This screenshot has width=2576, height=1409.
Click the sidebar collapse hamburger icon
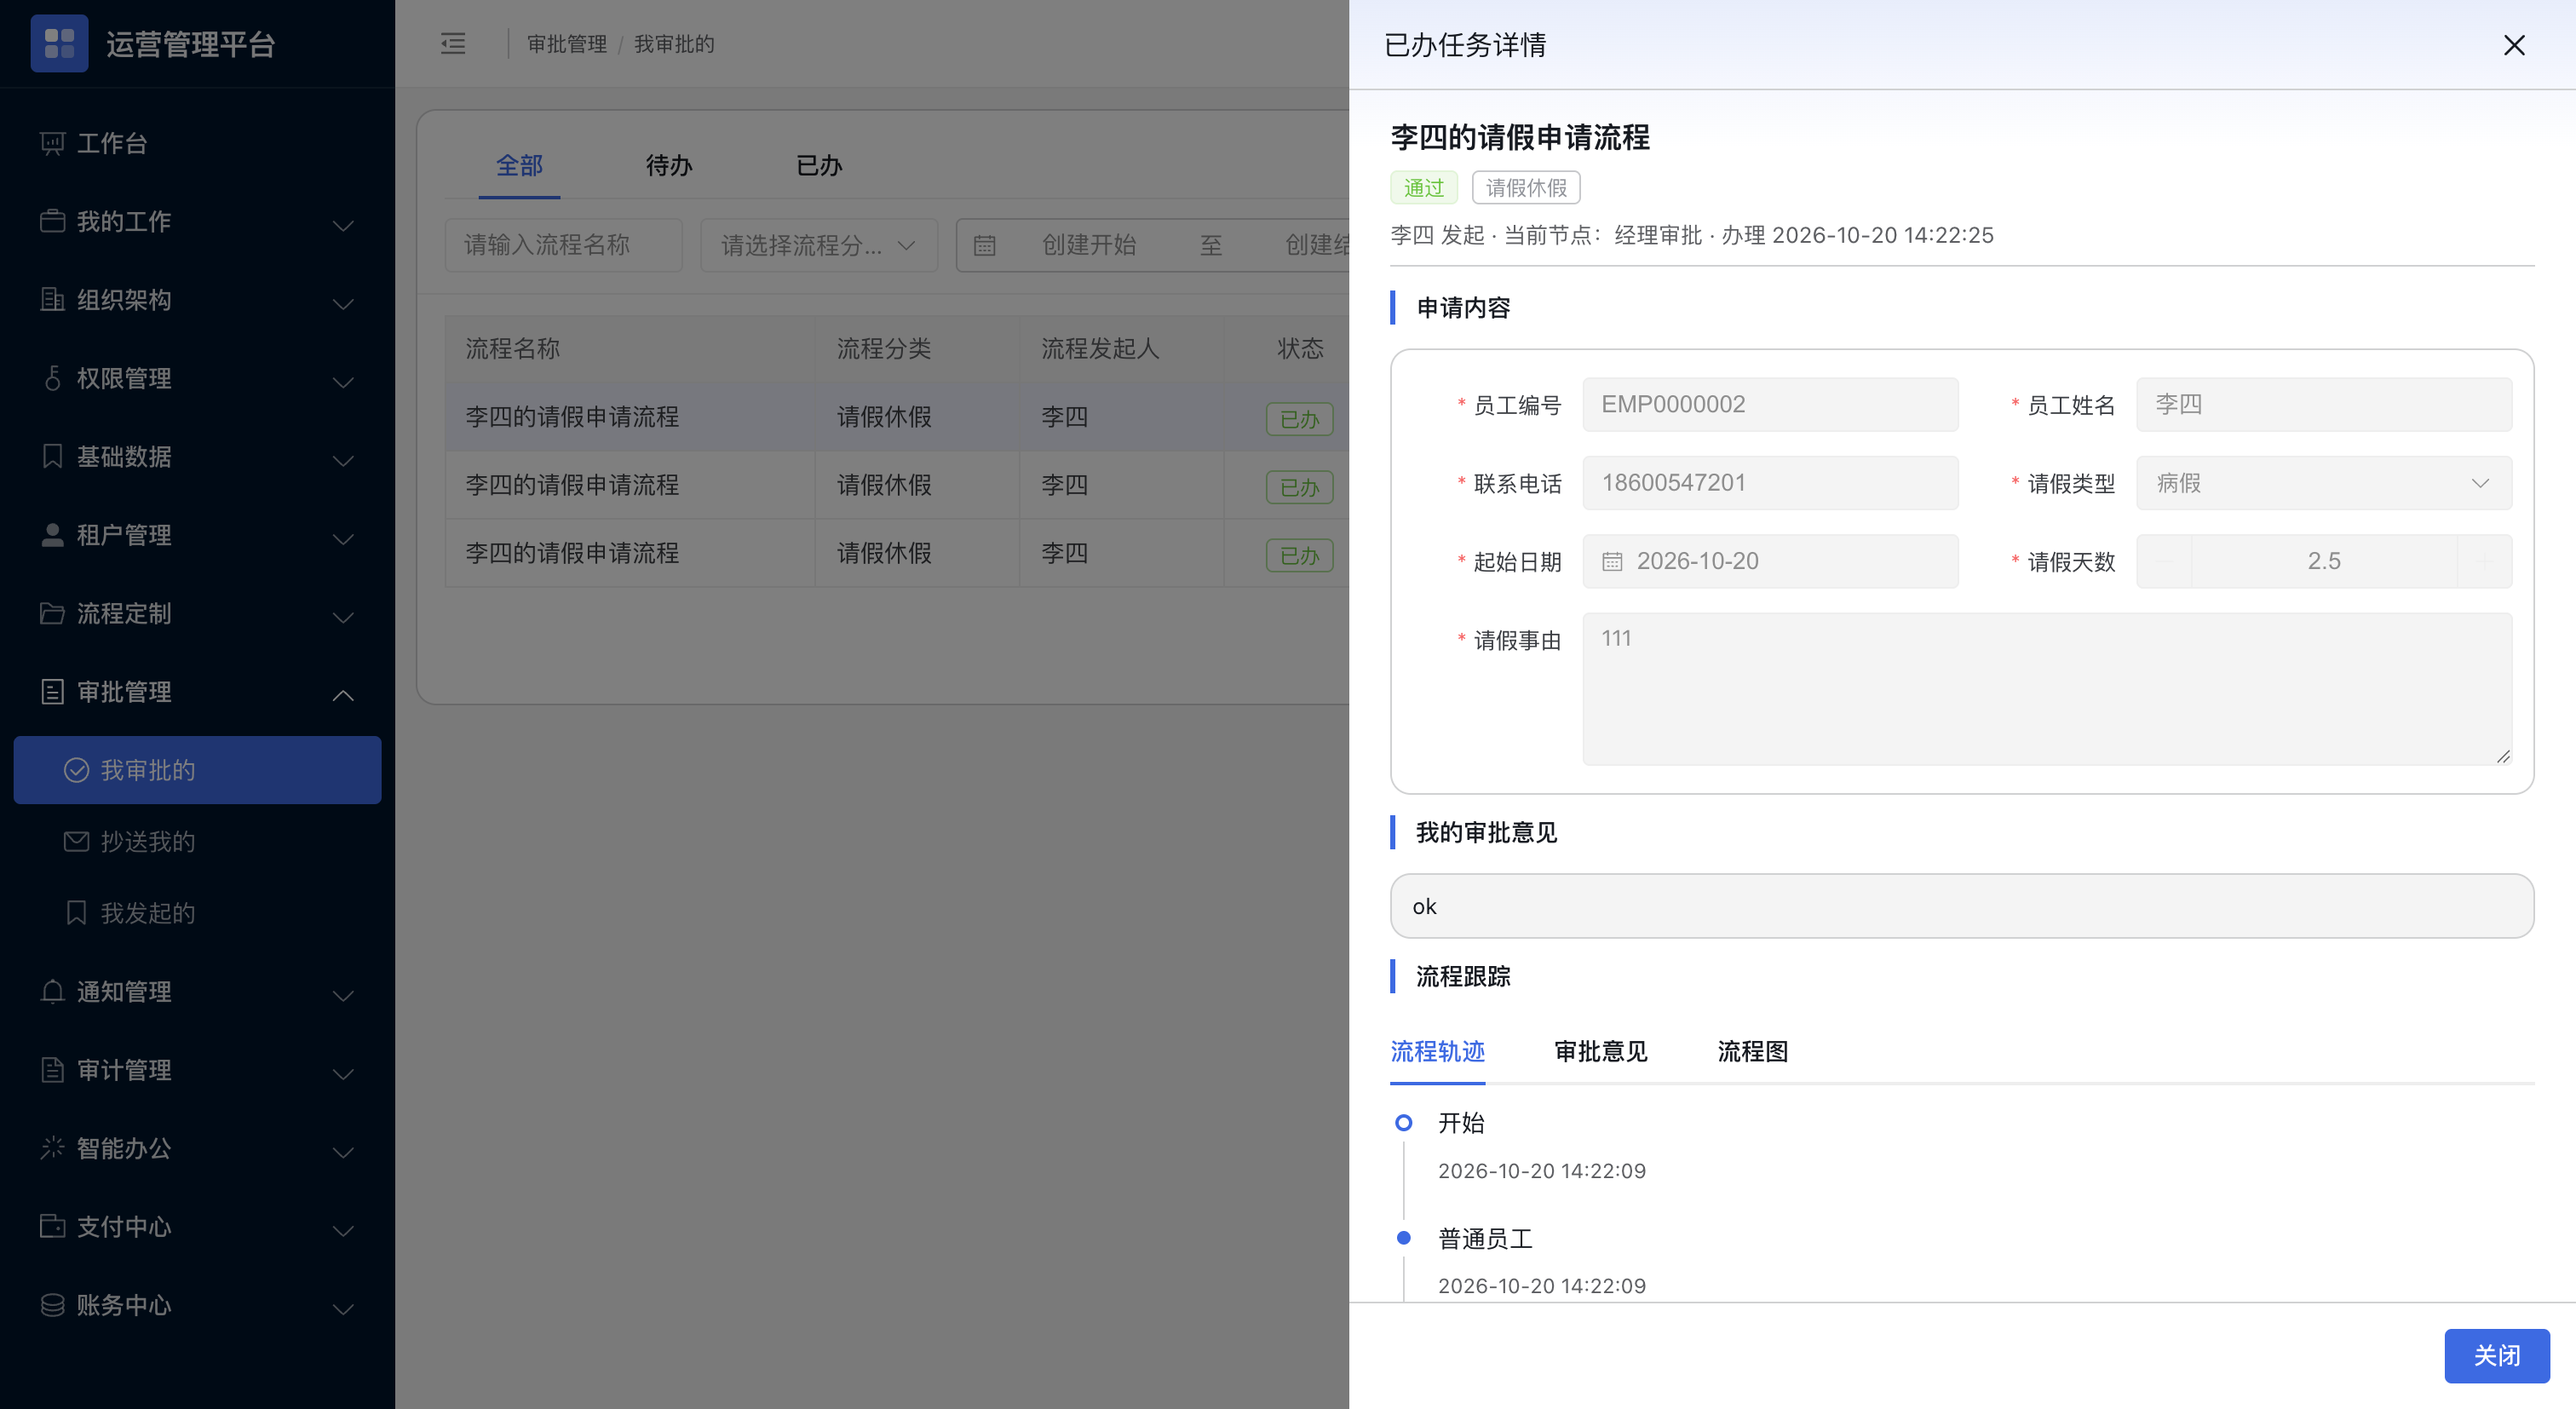coord(453,43)
